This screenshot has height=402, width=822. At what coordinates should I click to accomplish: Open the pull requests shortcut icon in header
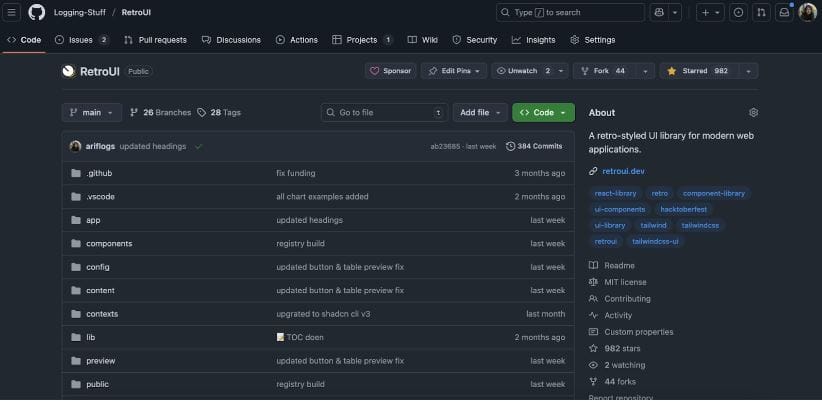(761, 13)
